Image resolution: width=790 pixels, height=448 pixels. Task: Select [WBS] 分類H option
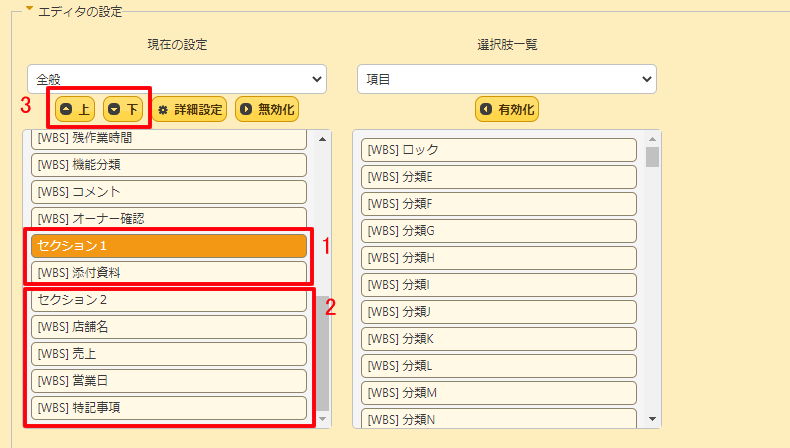click(499, 258)
